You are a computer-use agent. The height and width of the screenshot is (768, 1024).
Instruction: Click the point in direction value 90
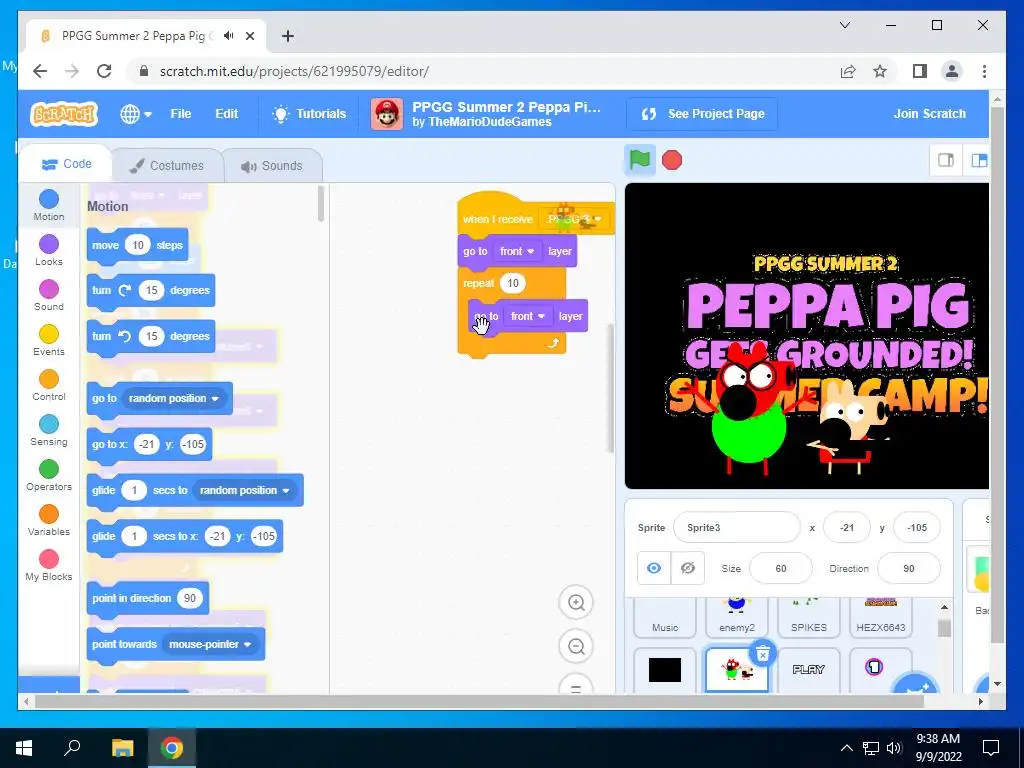click(190, 598)
